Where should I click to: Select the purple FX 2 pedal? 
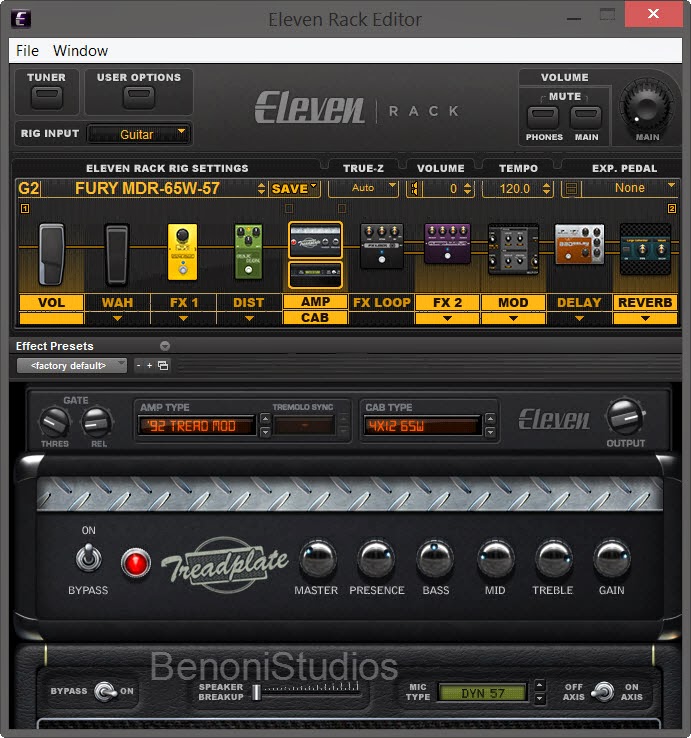[447, 243]
